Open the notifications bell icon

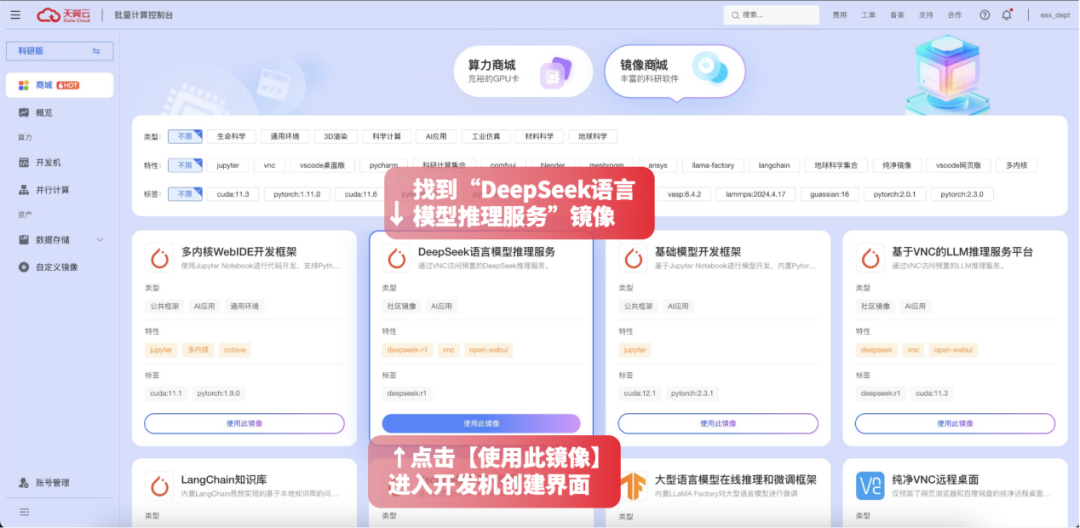pos(1006,14)
